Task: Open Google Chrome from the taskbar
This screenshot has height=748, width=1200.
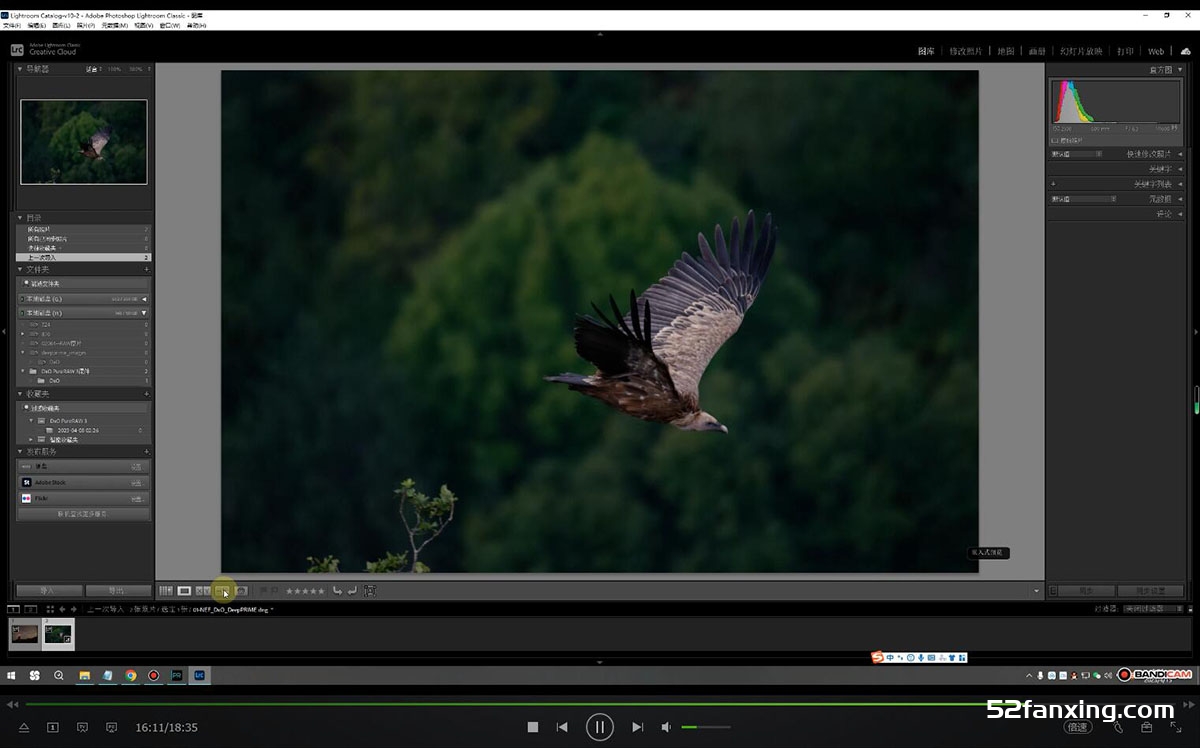Action: (131, 675)
